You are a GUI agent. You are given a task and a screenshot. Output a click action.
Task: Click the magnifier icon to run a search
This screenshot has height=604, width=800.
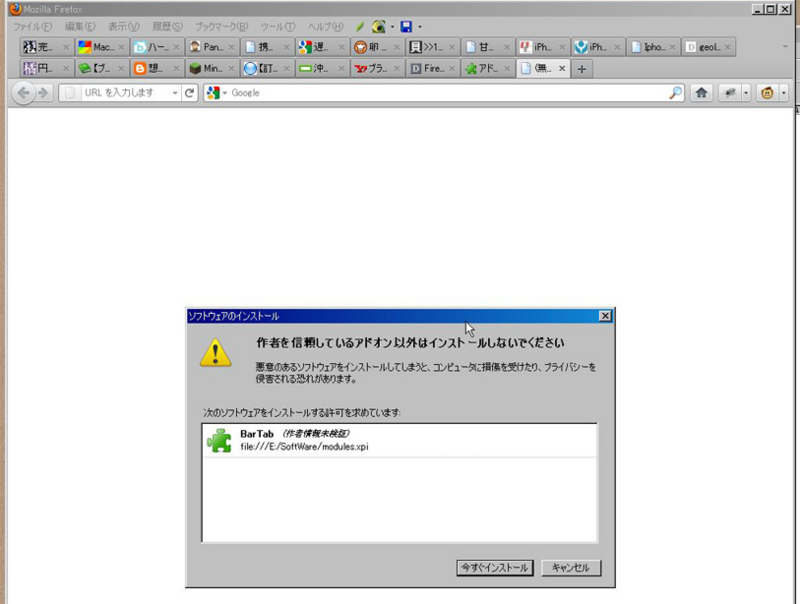pos(674,93)
